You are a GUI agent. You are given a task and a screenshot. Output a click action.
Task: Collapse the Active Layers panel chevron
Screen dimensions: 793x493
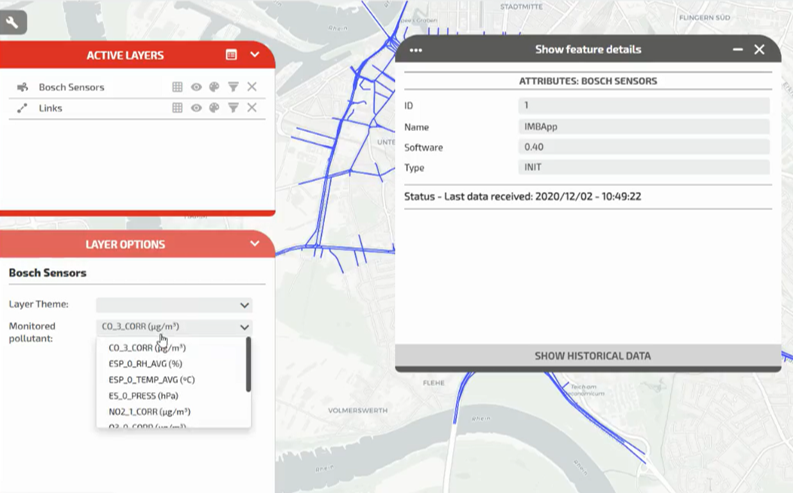255,55
